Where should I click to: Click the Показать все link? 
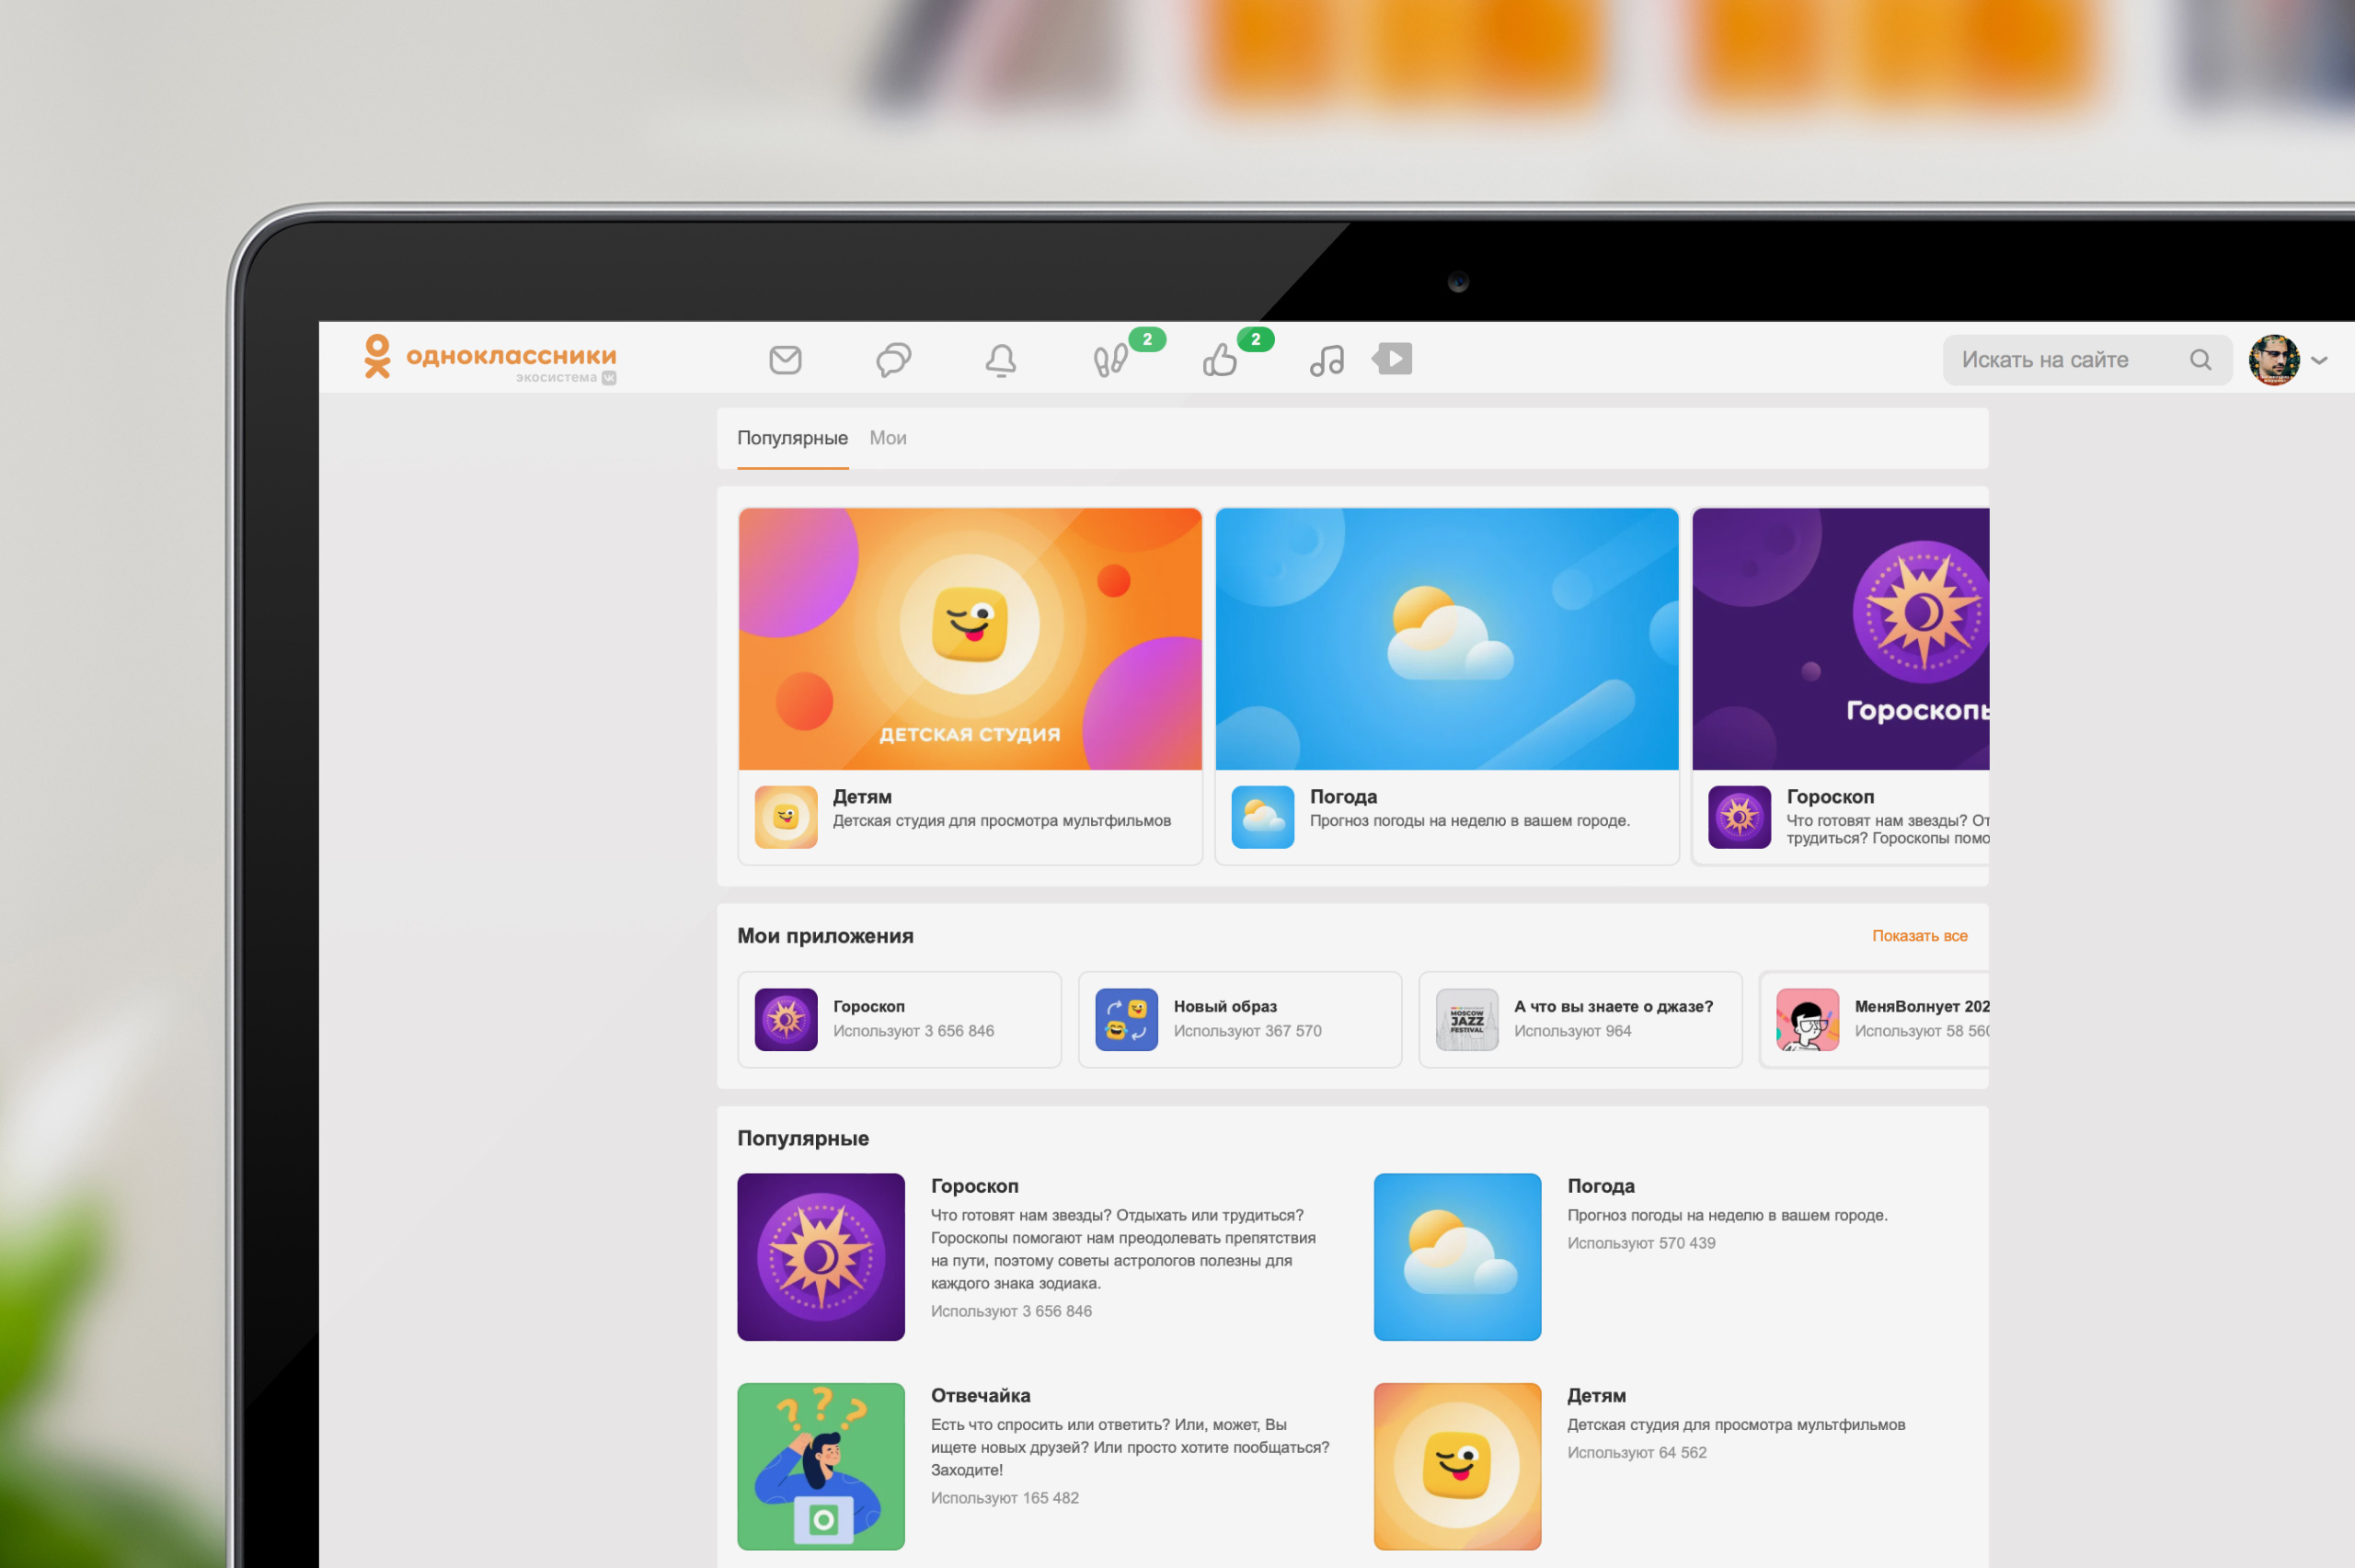click(1919, 936)
